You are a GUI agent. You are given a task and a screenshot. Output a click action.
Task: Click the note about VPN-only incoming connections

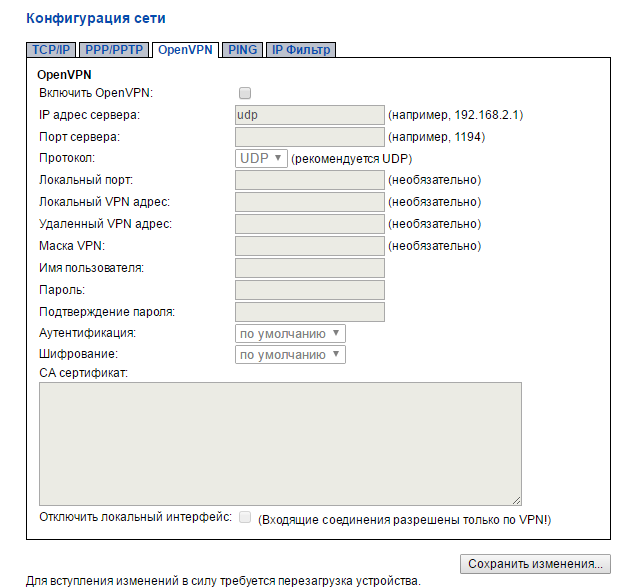tap(405, 520)
